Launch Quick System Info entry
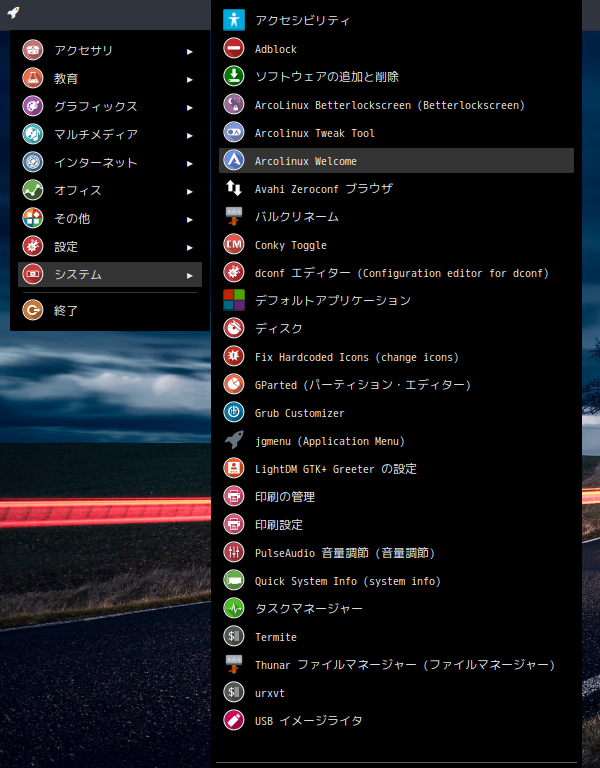The height and width of the screenshot is (768, 600). [396, 580]
